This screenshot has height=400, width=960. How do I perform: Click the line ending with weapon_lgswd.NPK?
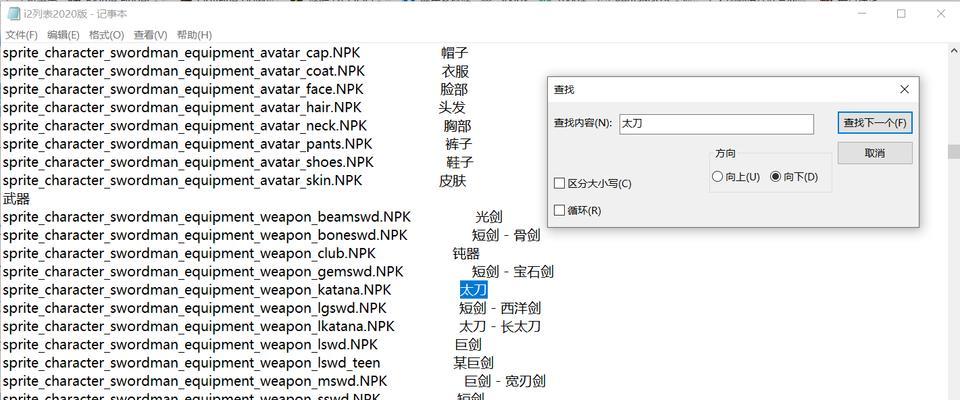194,308
